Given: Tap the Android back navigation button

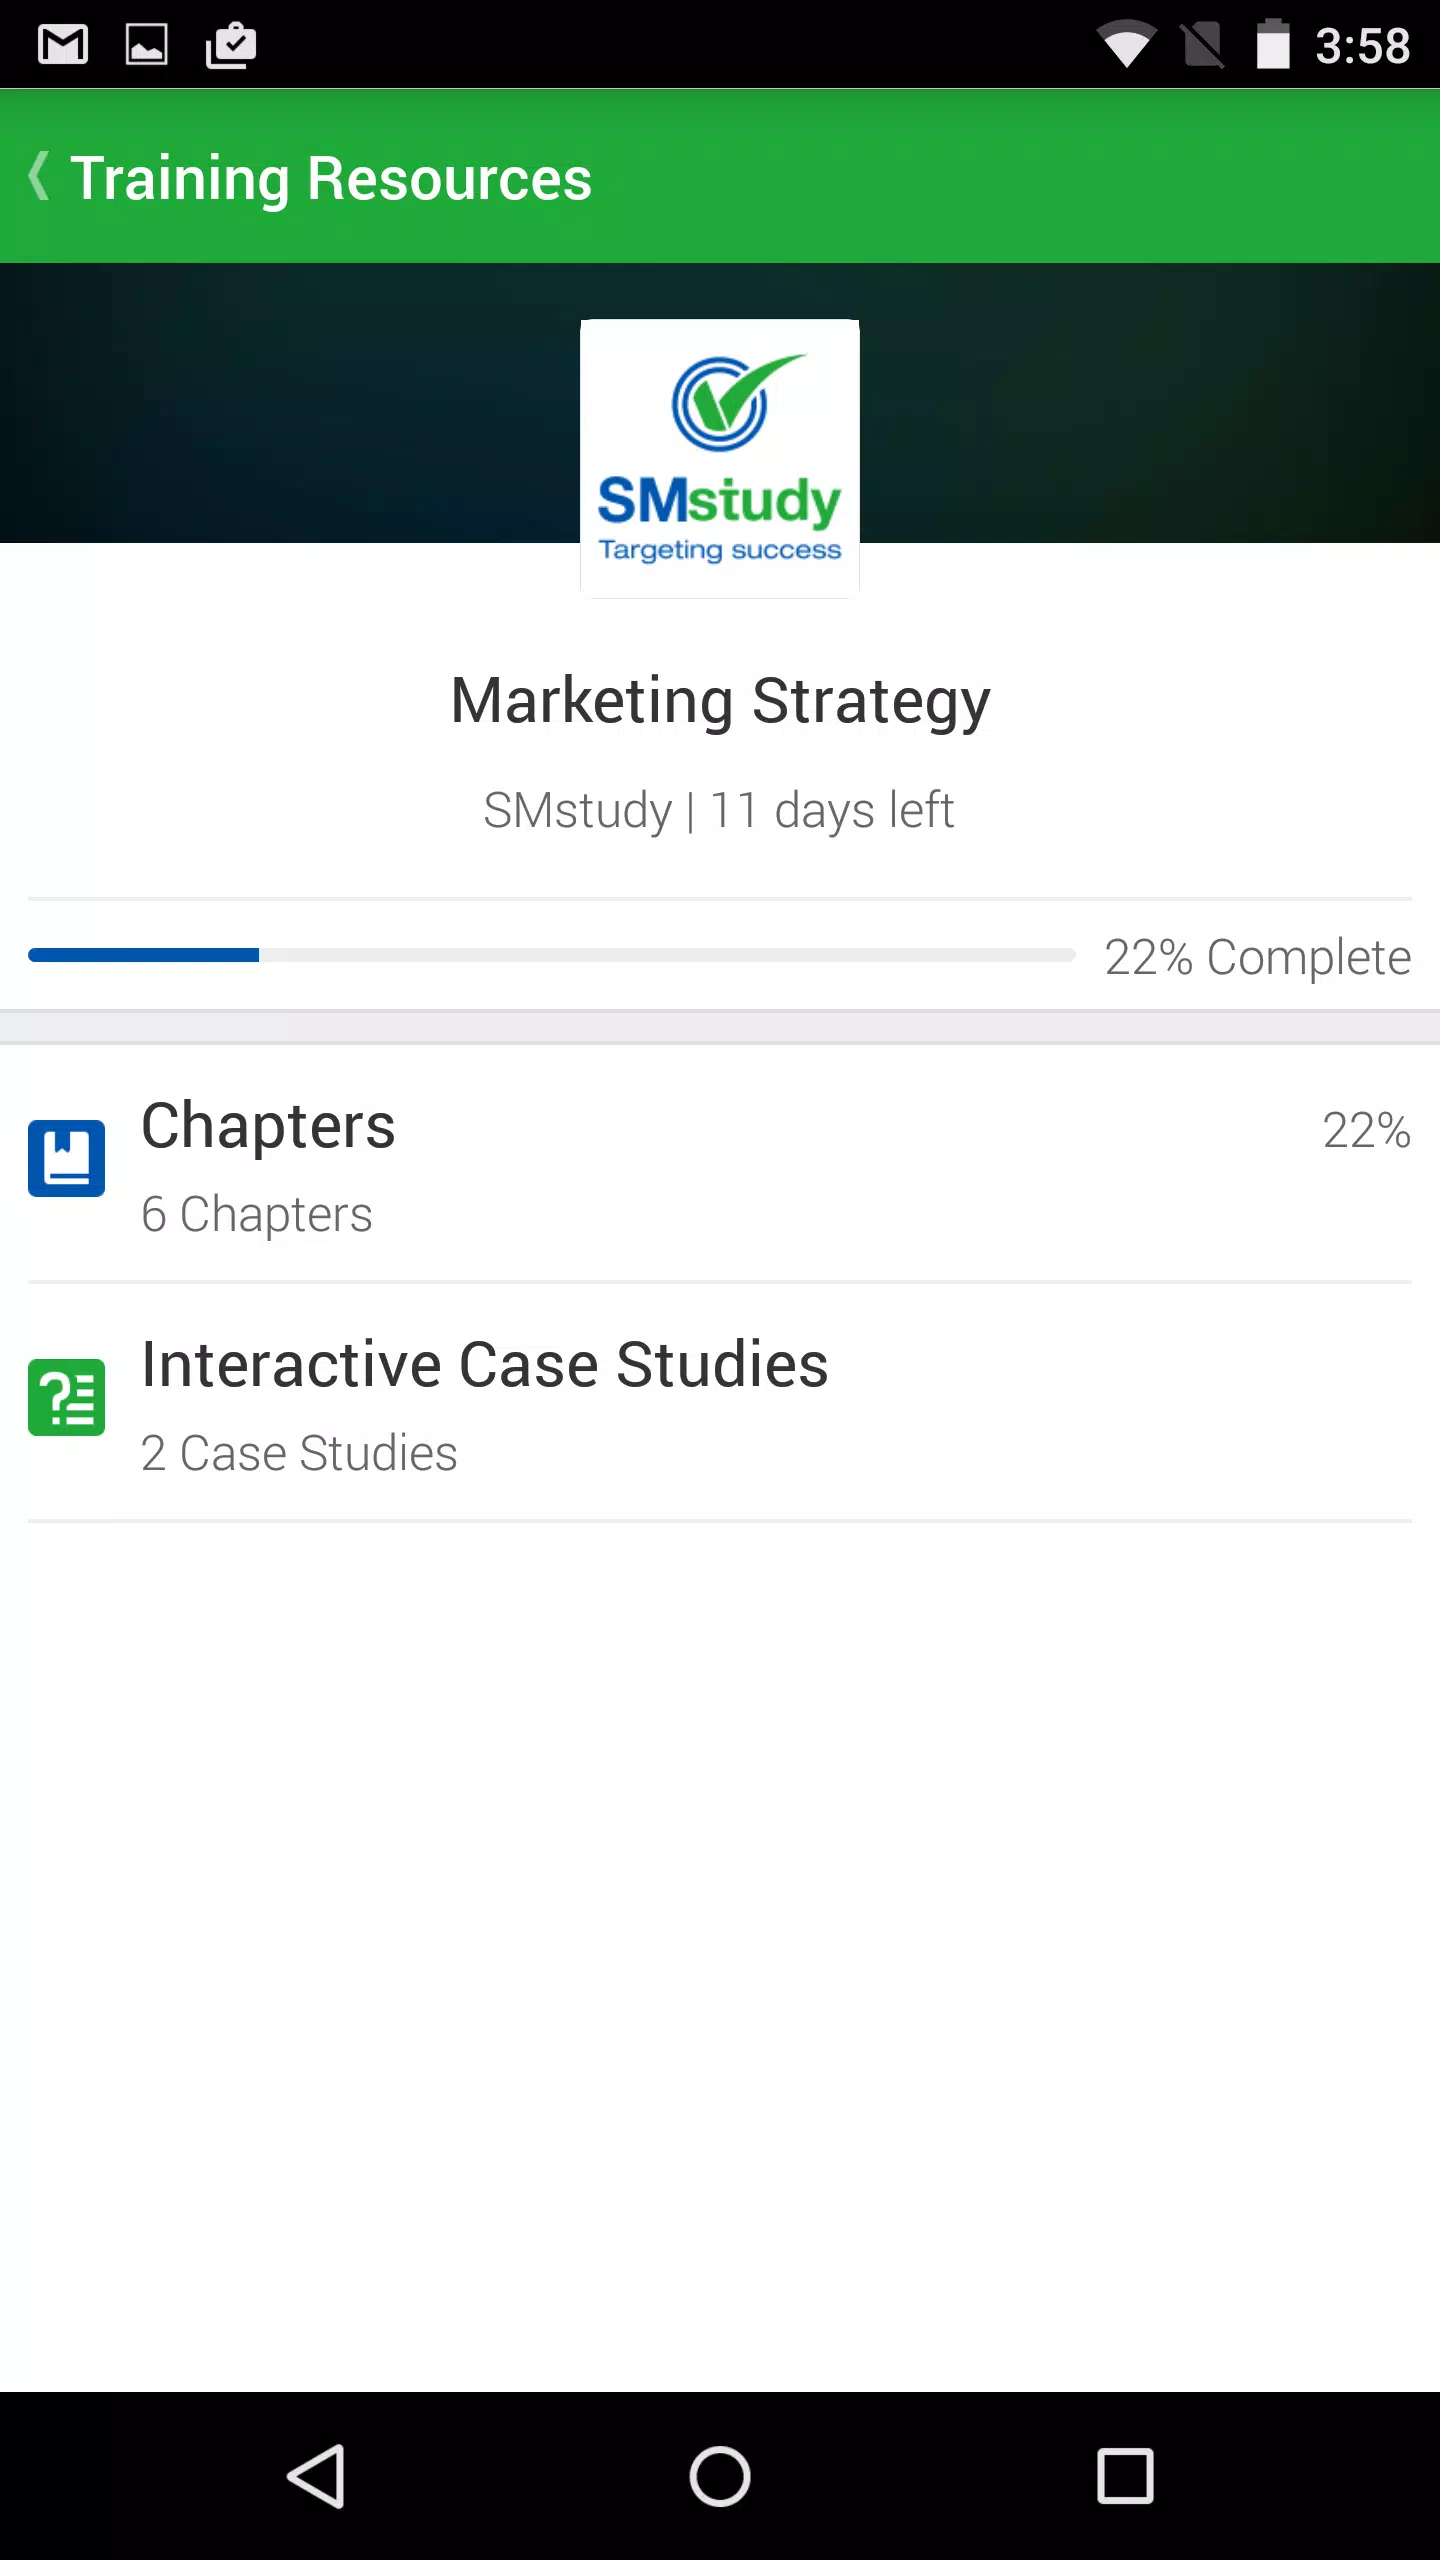Looking at the screenshot, I should point(317,2476).
